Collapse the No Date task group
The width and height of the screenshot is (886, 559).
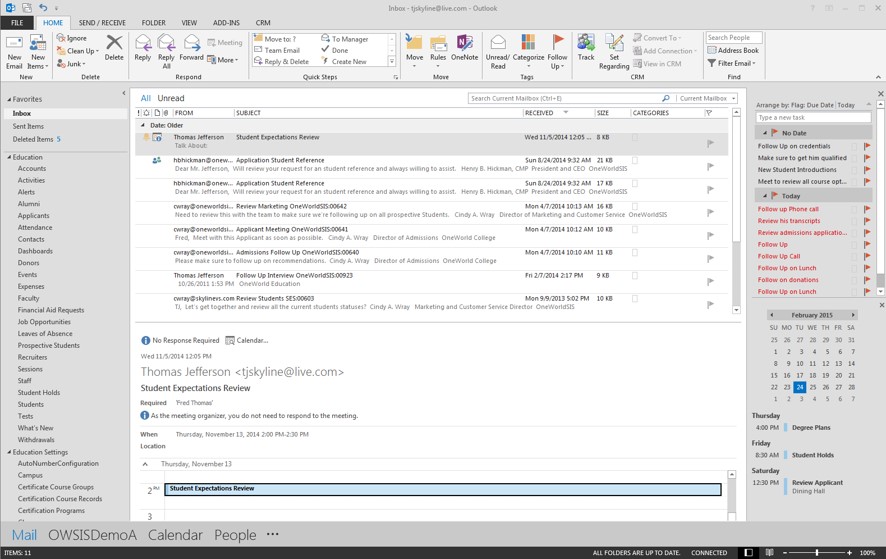click(x=765, y=133)
